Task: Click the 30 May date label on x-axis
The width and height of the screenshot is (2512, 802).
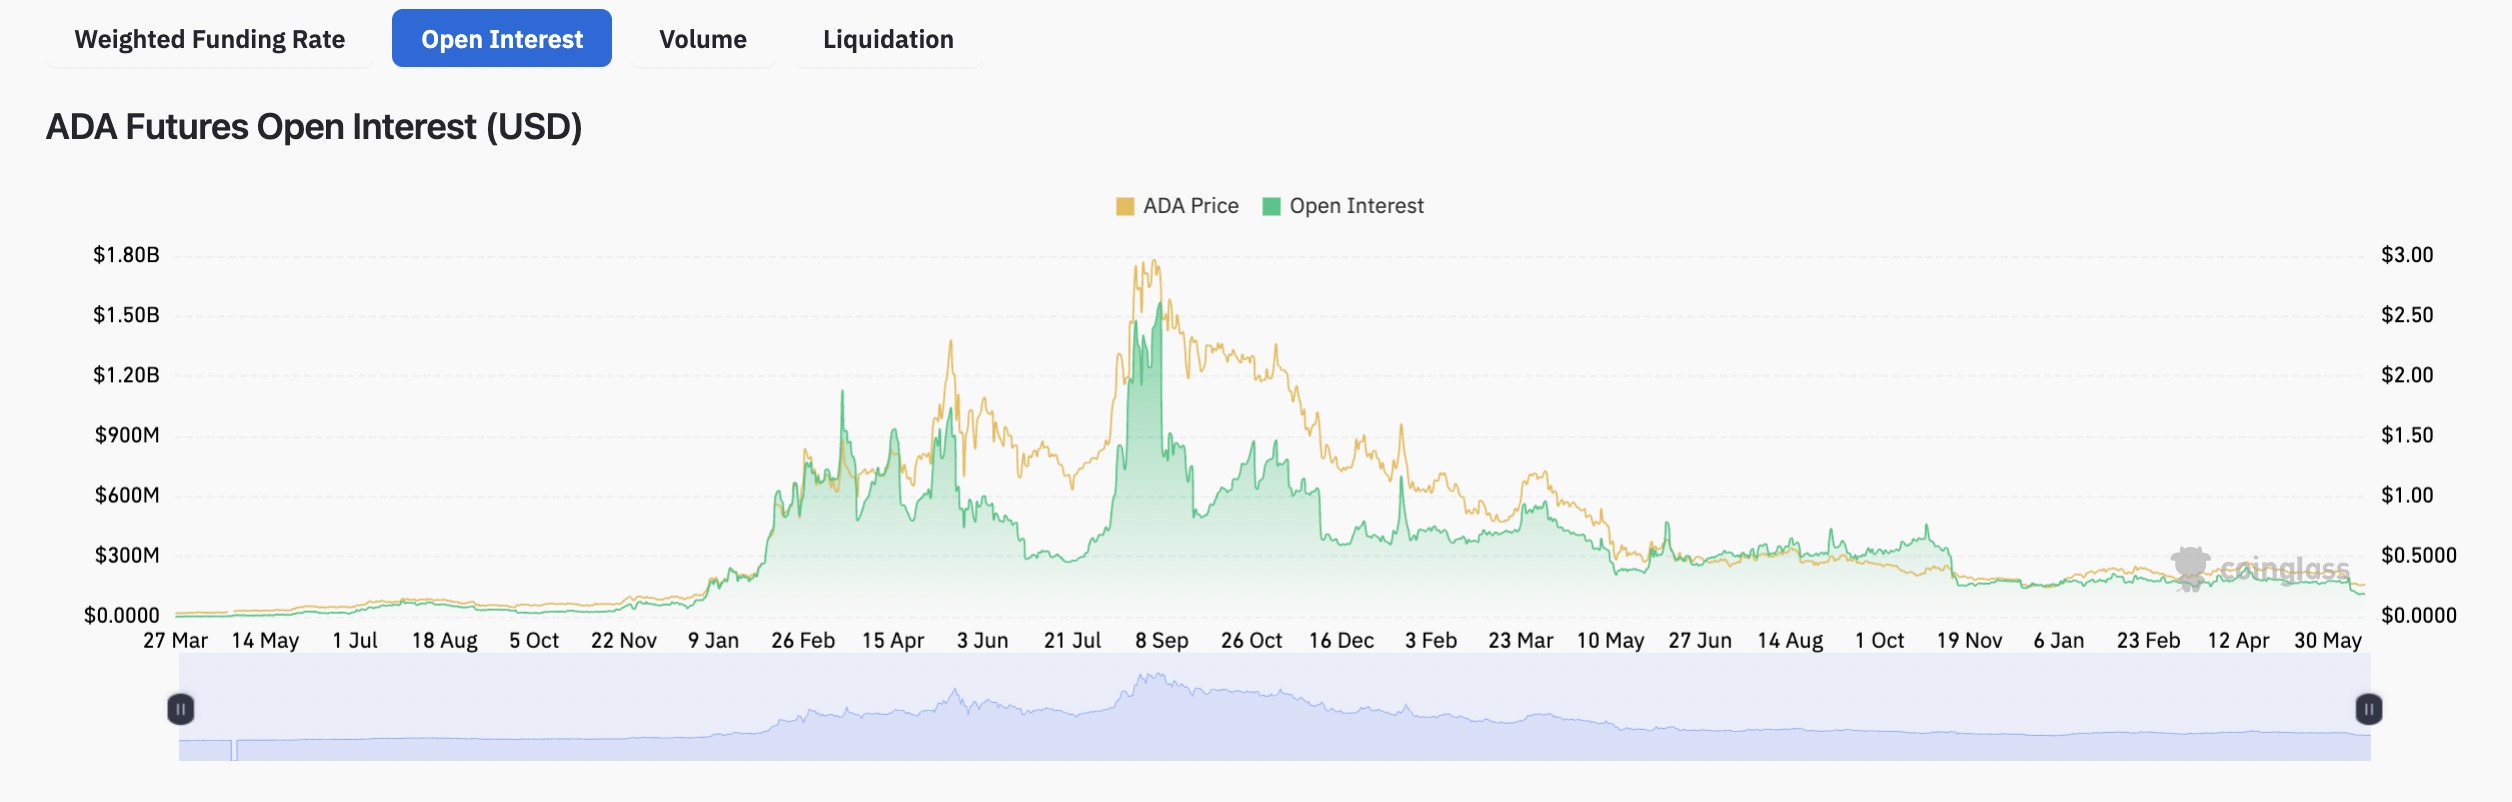Action: (x=2327, y=640)
